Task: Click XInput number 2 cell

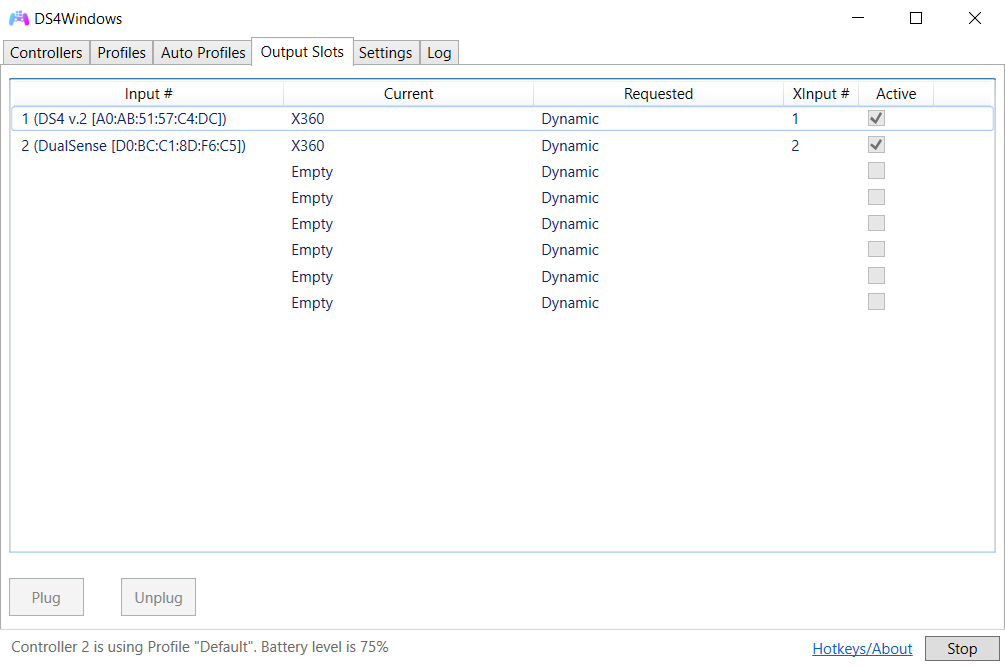Action: (x=795, y=145)
